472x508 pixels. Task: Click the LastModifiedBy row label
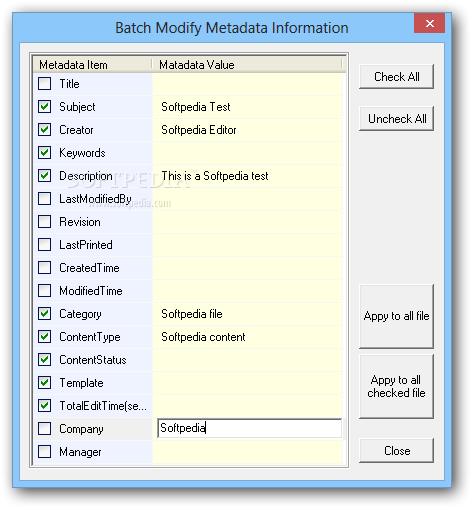point(95,199)
